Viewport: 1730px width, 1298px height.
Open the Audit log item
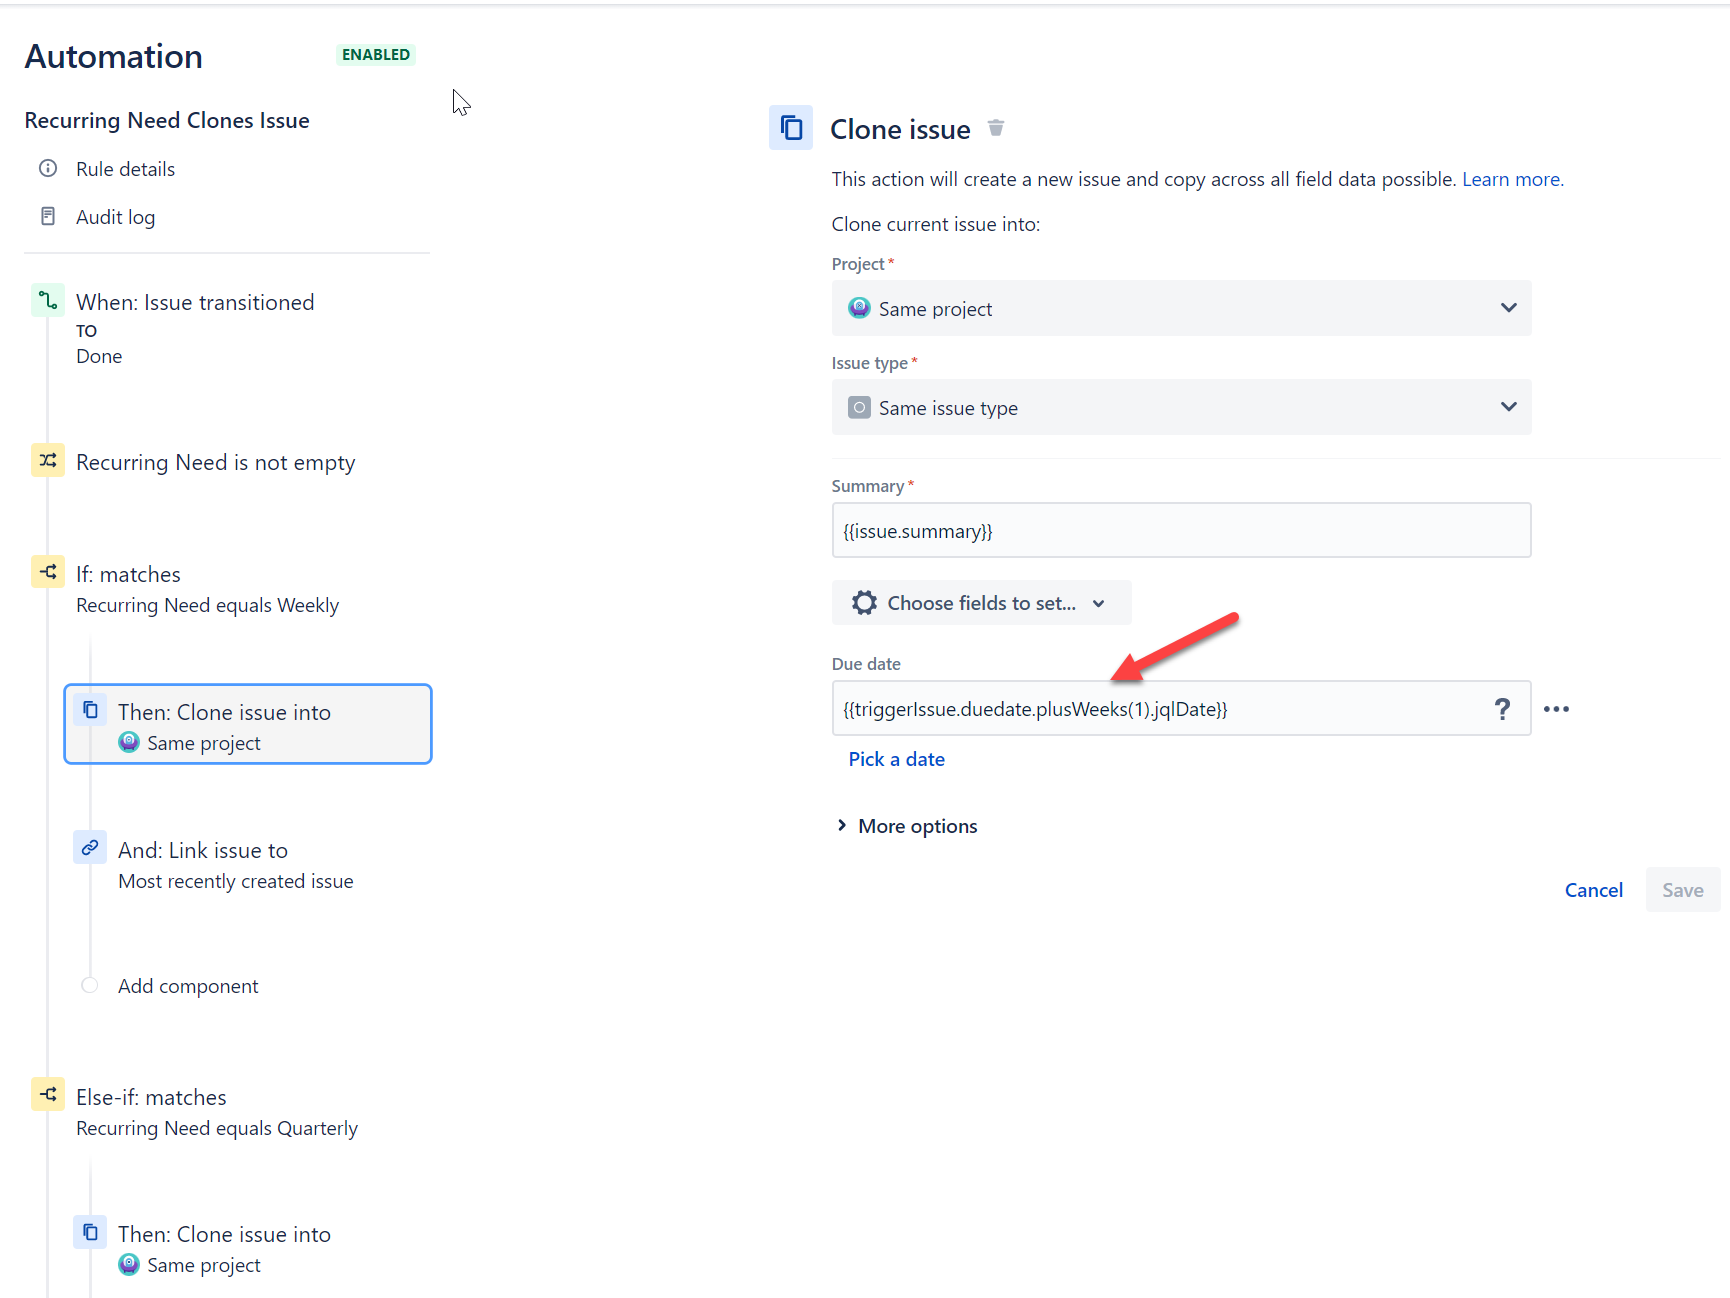coord(115,217)
